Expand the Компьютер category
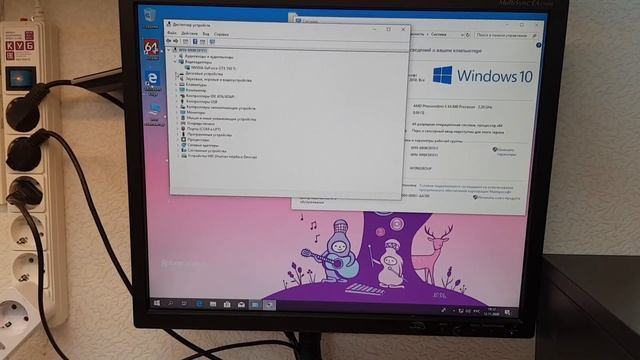Screen dimensions: 640x360 coord(177,90)
